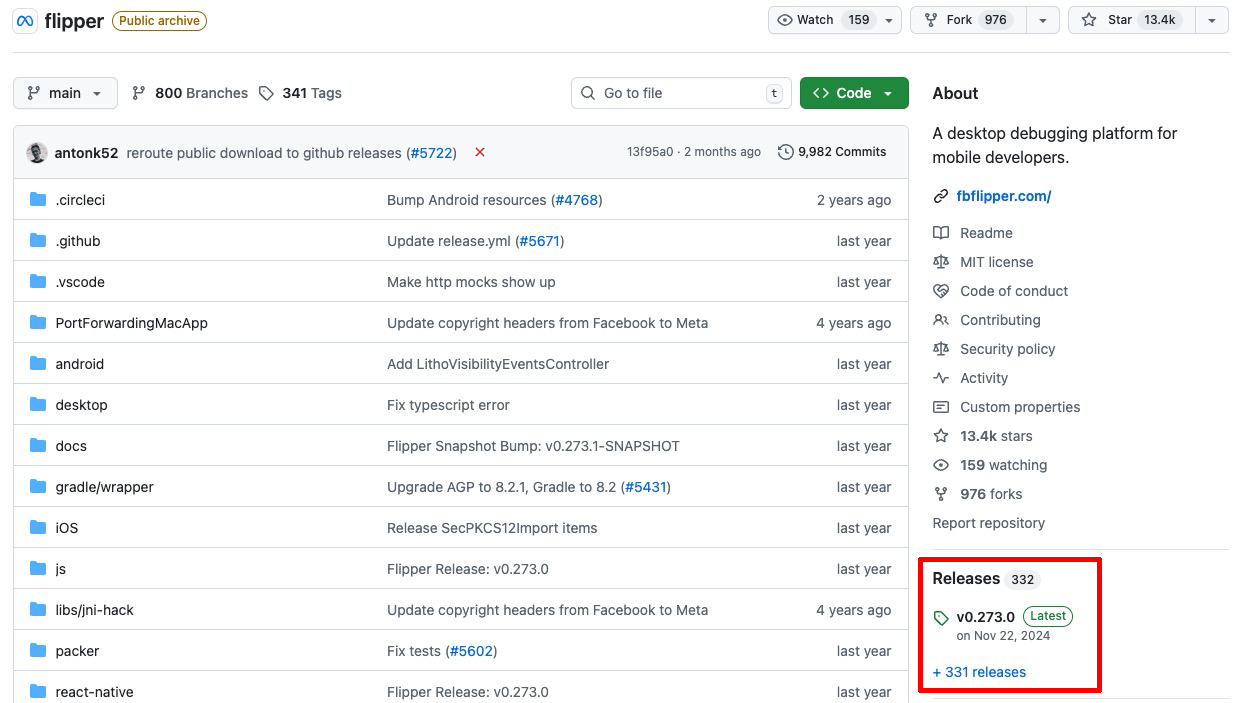Click the packer folder icon
The width and height of the screenshot is (1251, 703).
click(38, 651)
